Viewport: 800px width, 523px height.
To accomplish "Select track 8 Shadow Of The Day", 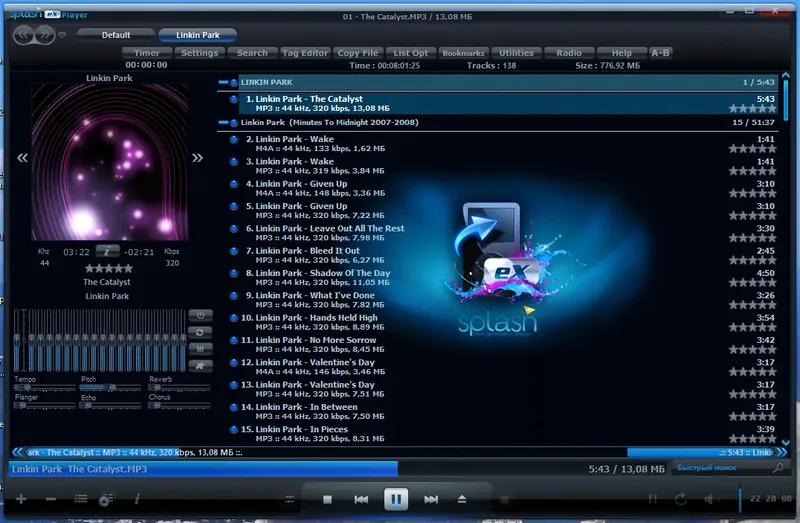I will pos(508,278).
